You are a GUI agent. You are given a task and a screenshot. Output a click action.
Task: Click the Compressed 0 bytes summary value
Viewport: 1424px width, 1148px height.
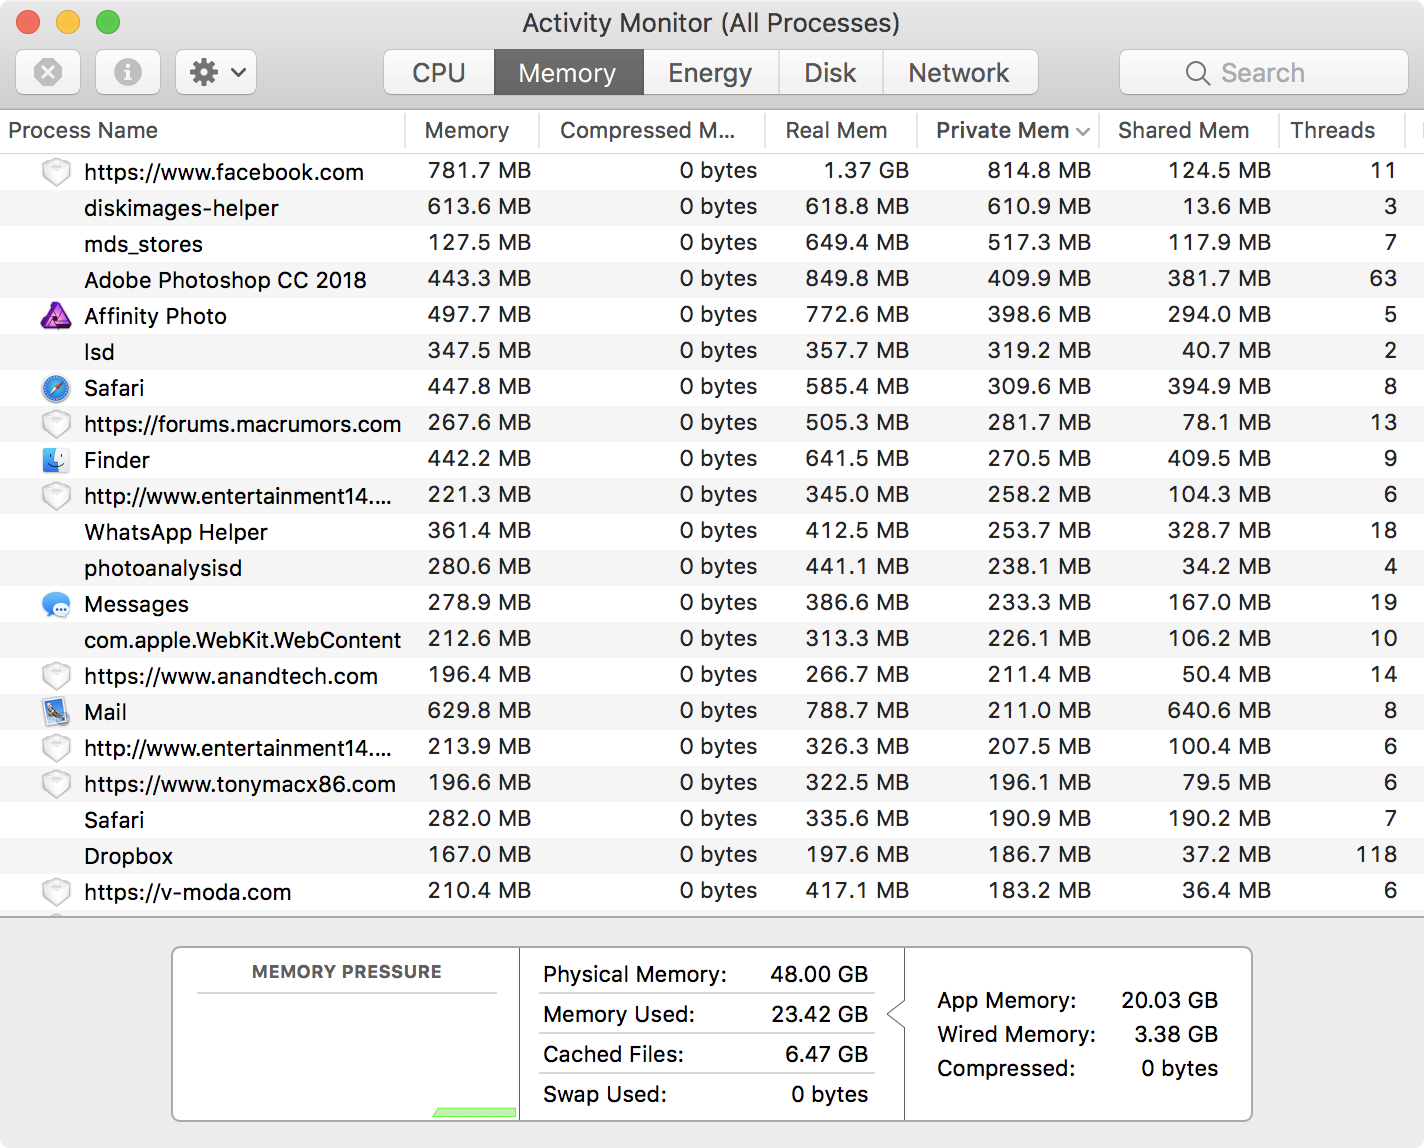click(1179, 1068)
